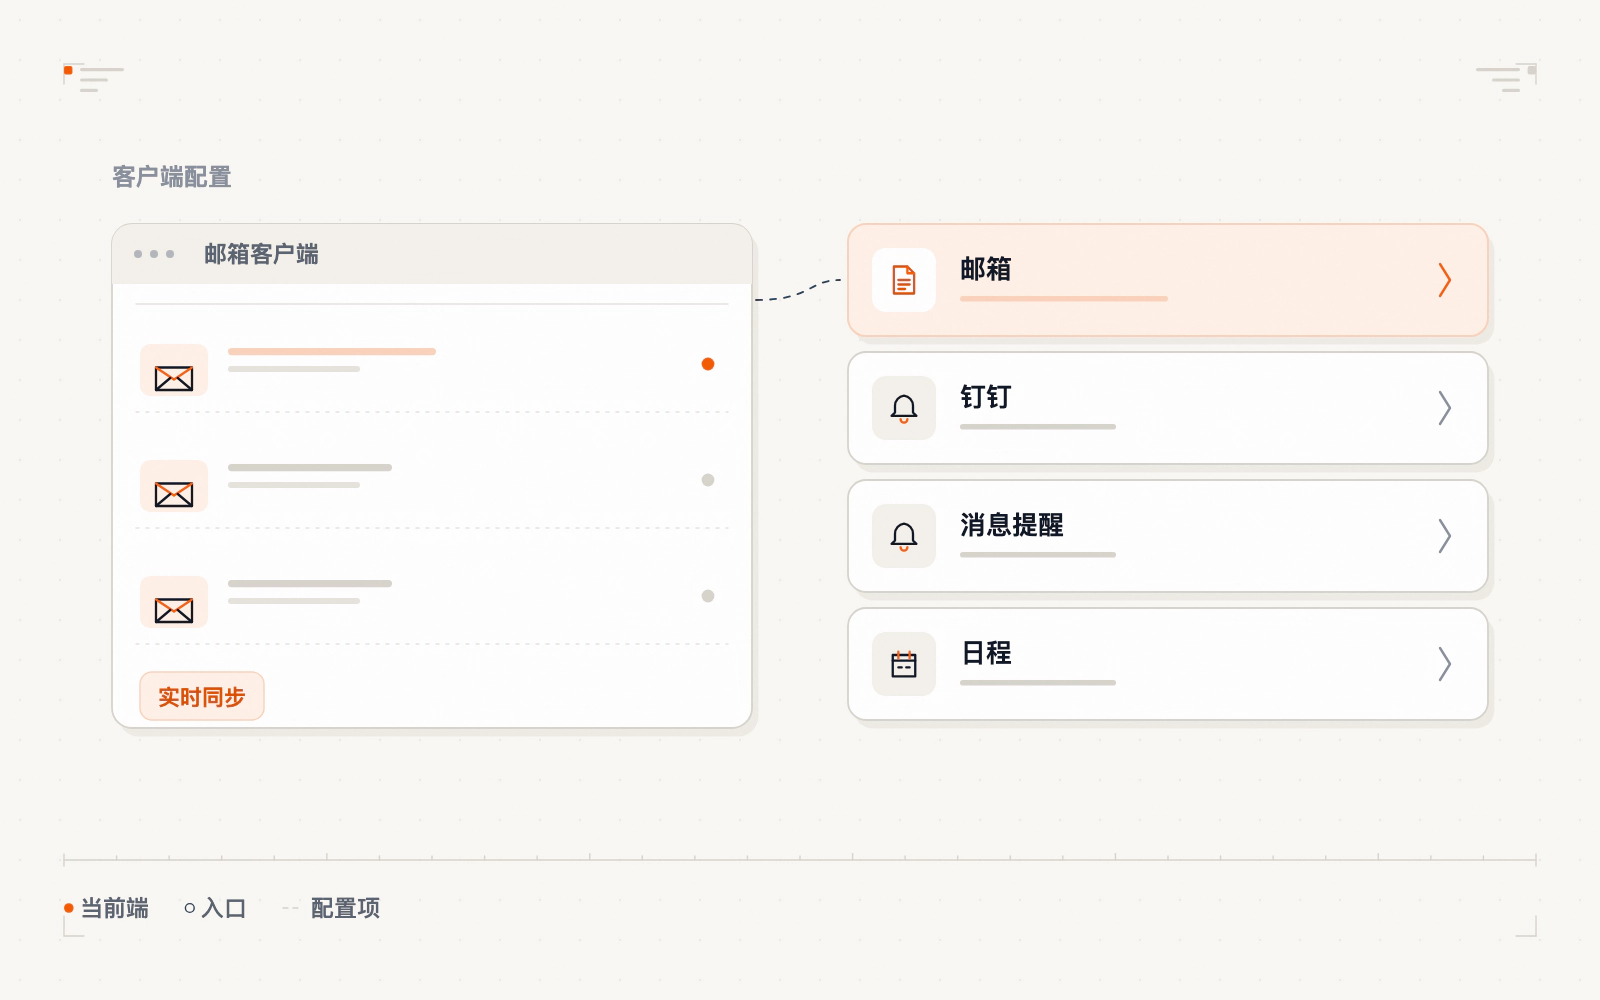Click the bell icon beside 钉钉
1600x1000 pixels.
(x=904, y=408)
